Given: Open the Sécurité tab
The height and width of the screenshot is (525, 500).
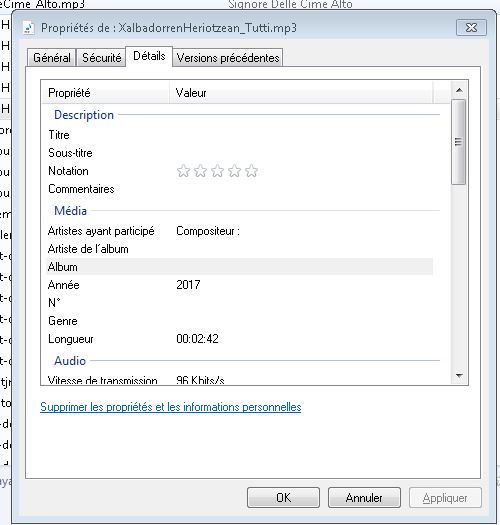Looking at the screenshot, I should pyautogui.click(x=101, y=58).
